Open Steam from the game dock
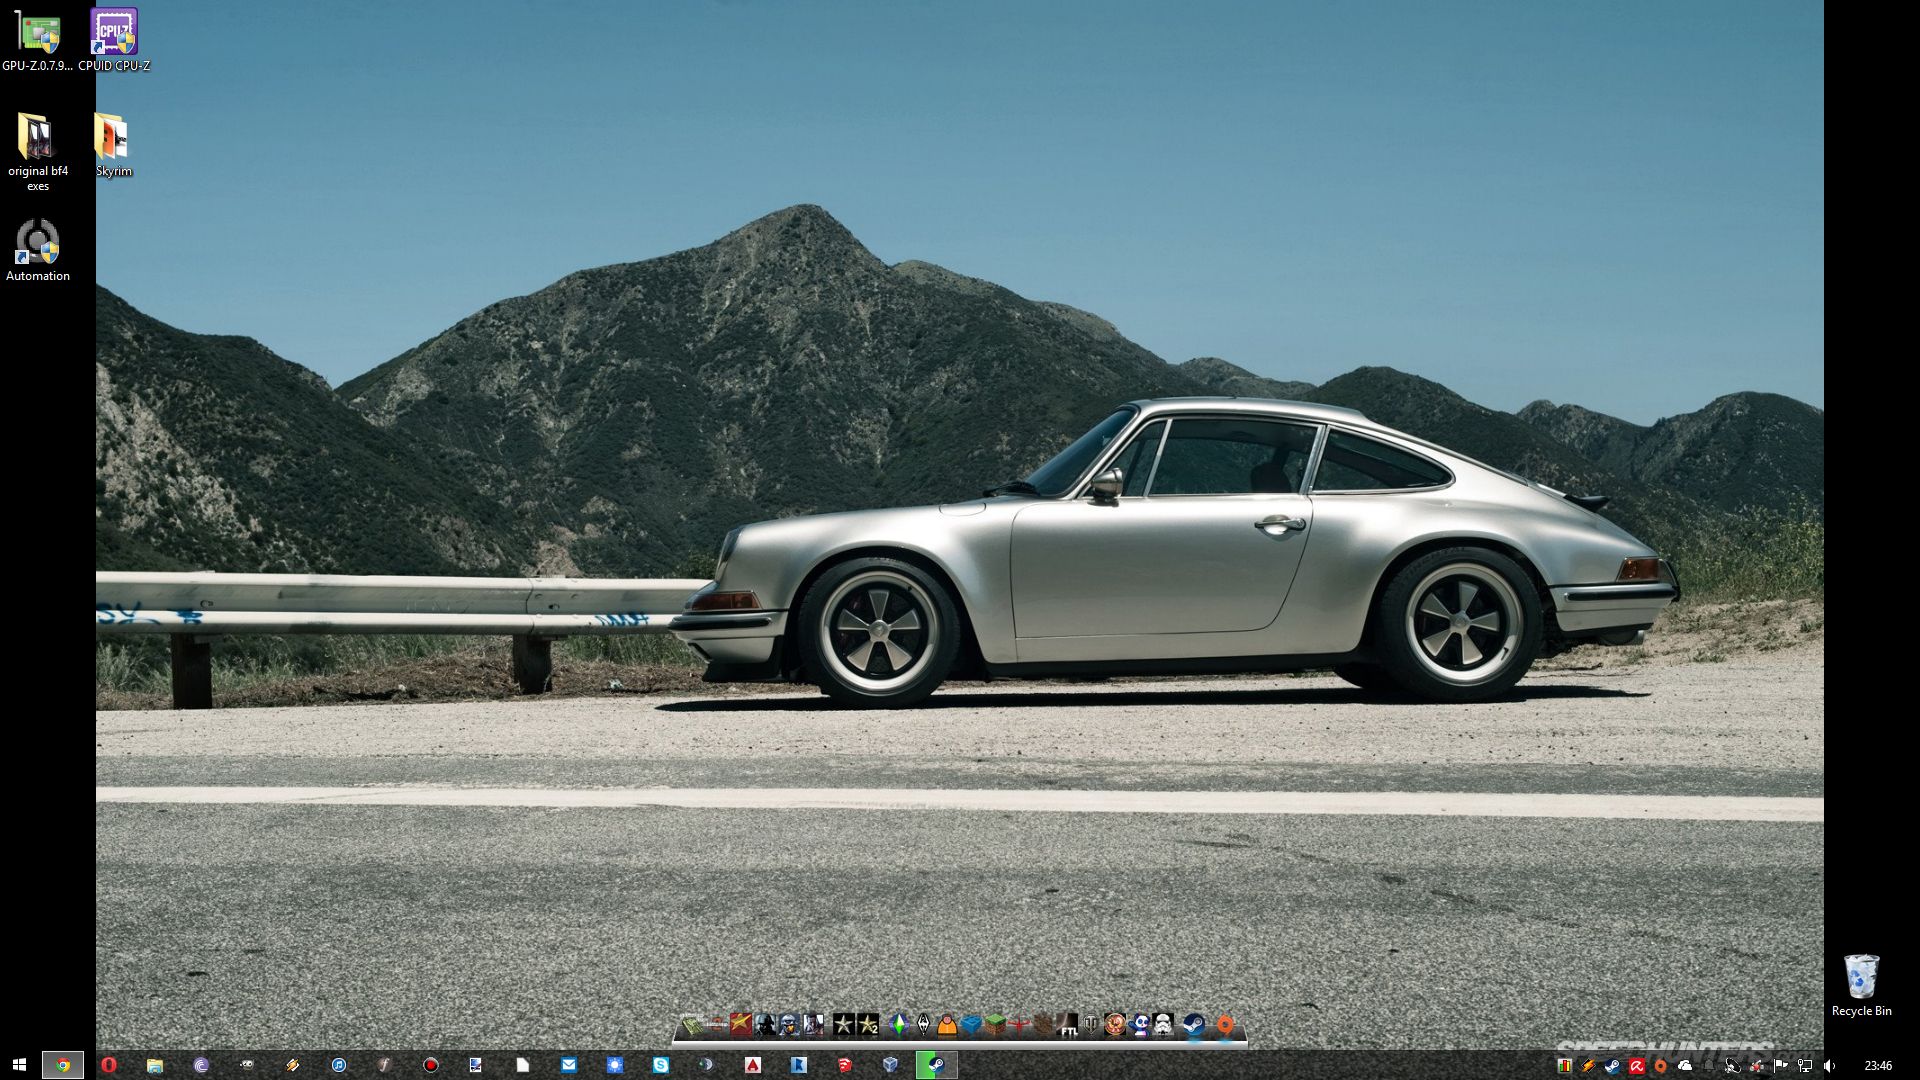1920x1080 pixels. [x=1194, y=1024]
